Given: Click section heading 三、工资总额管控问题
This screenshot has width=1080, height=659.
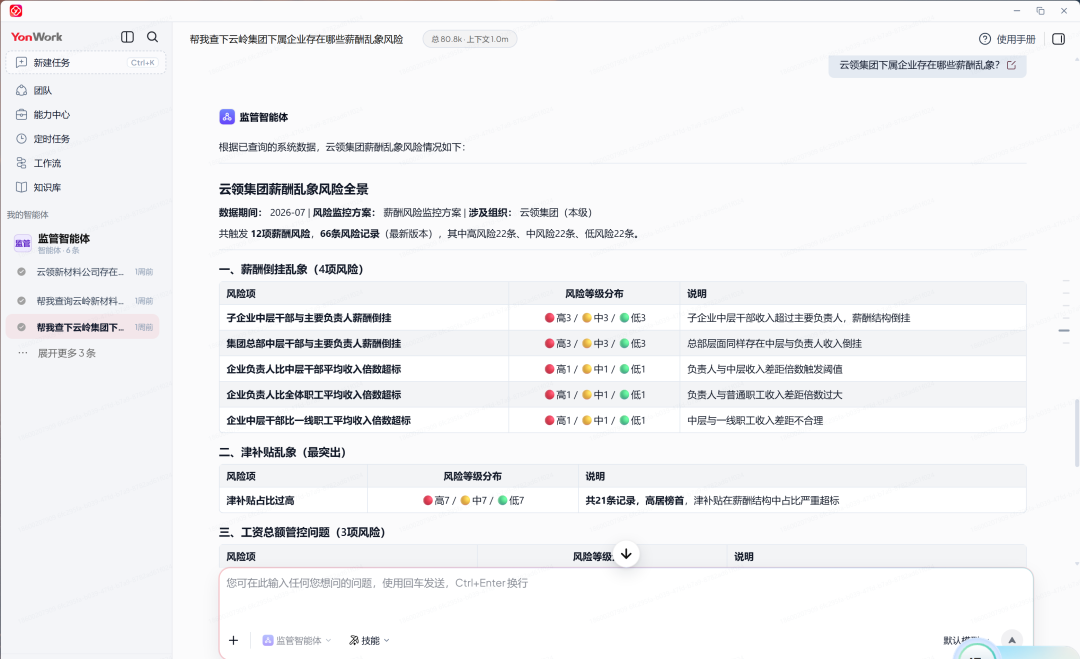Looking at the screenshot, I should [302, 532].
